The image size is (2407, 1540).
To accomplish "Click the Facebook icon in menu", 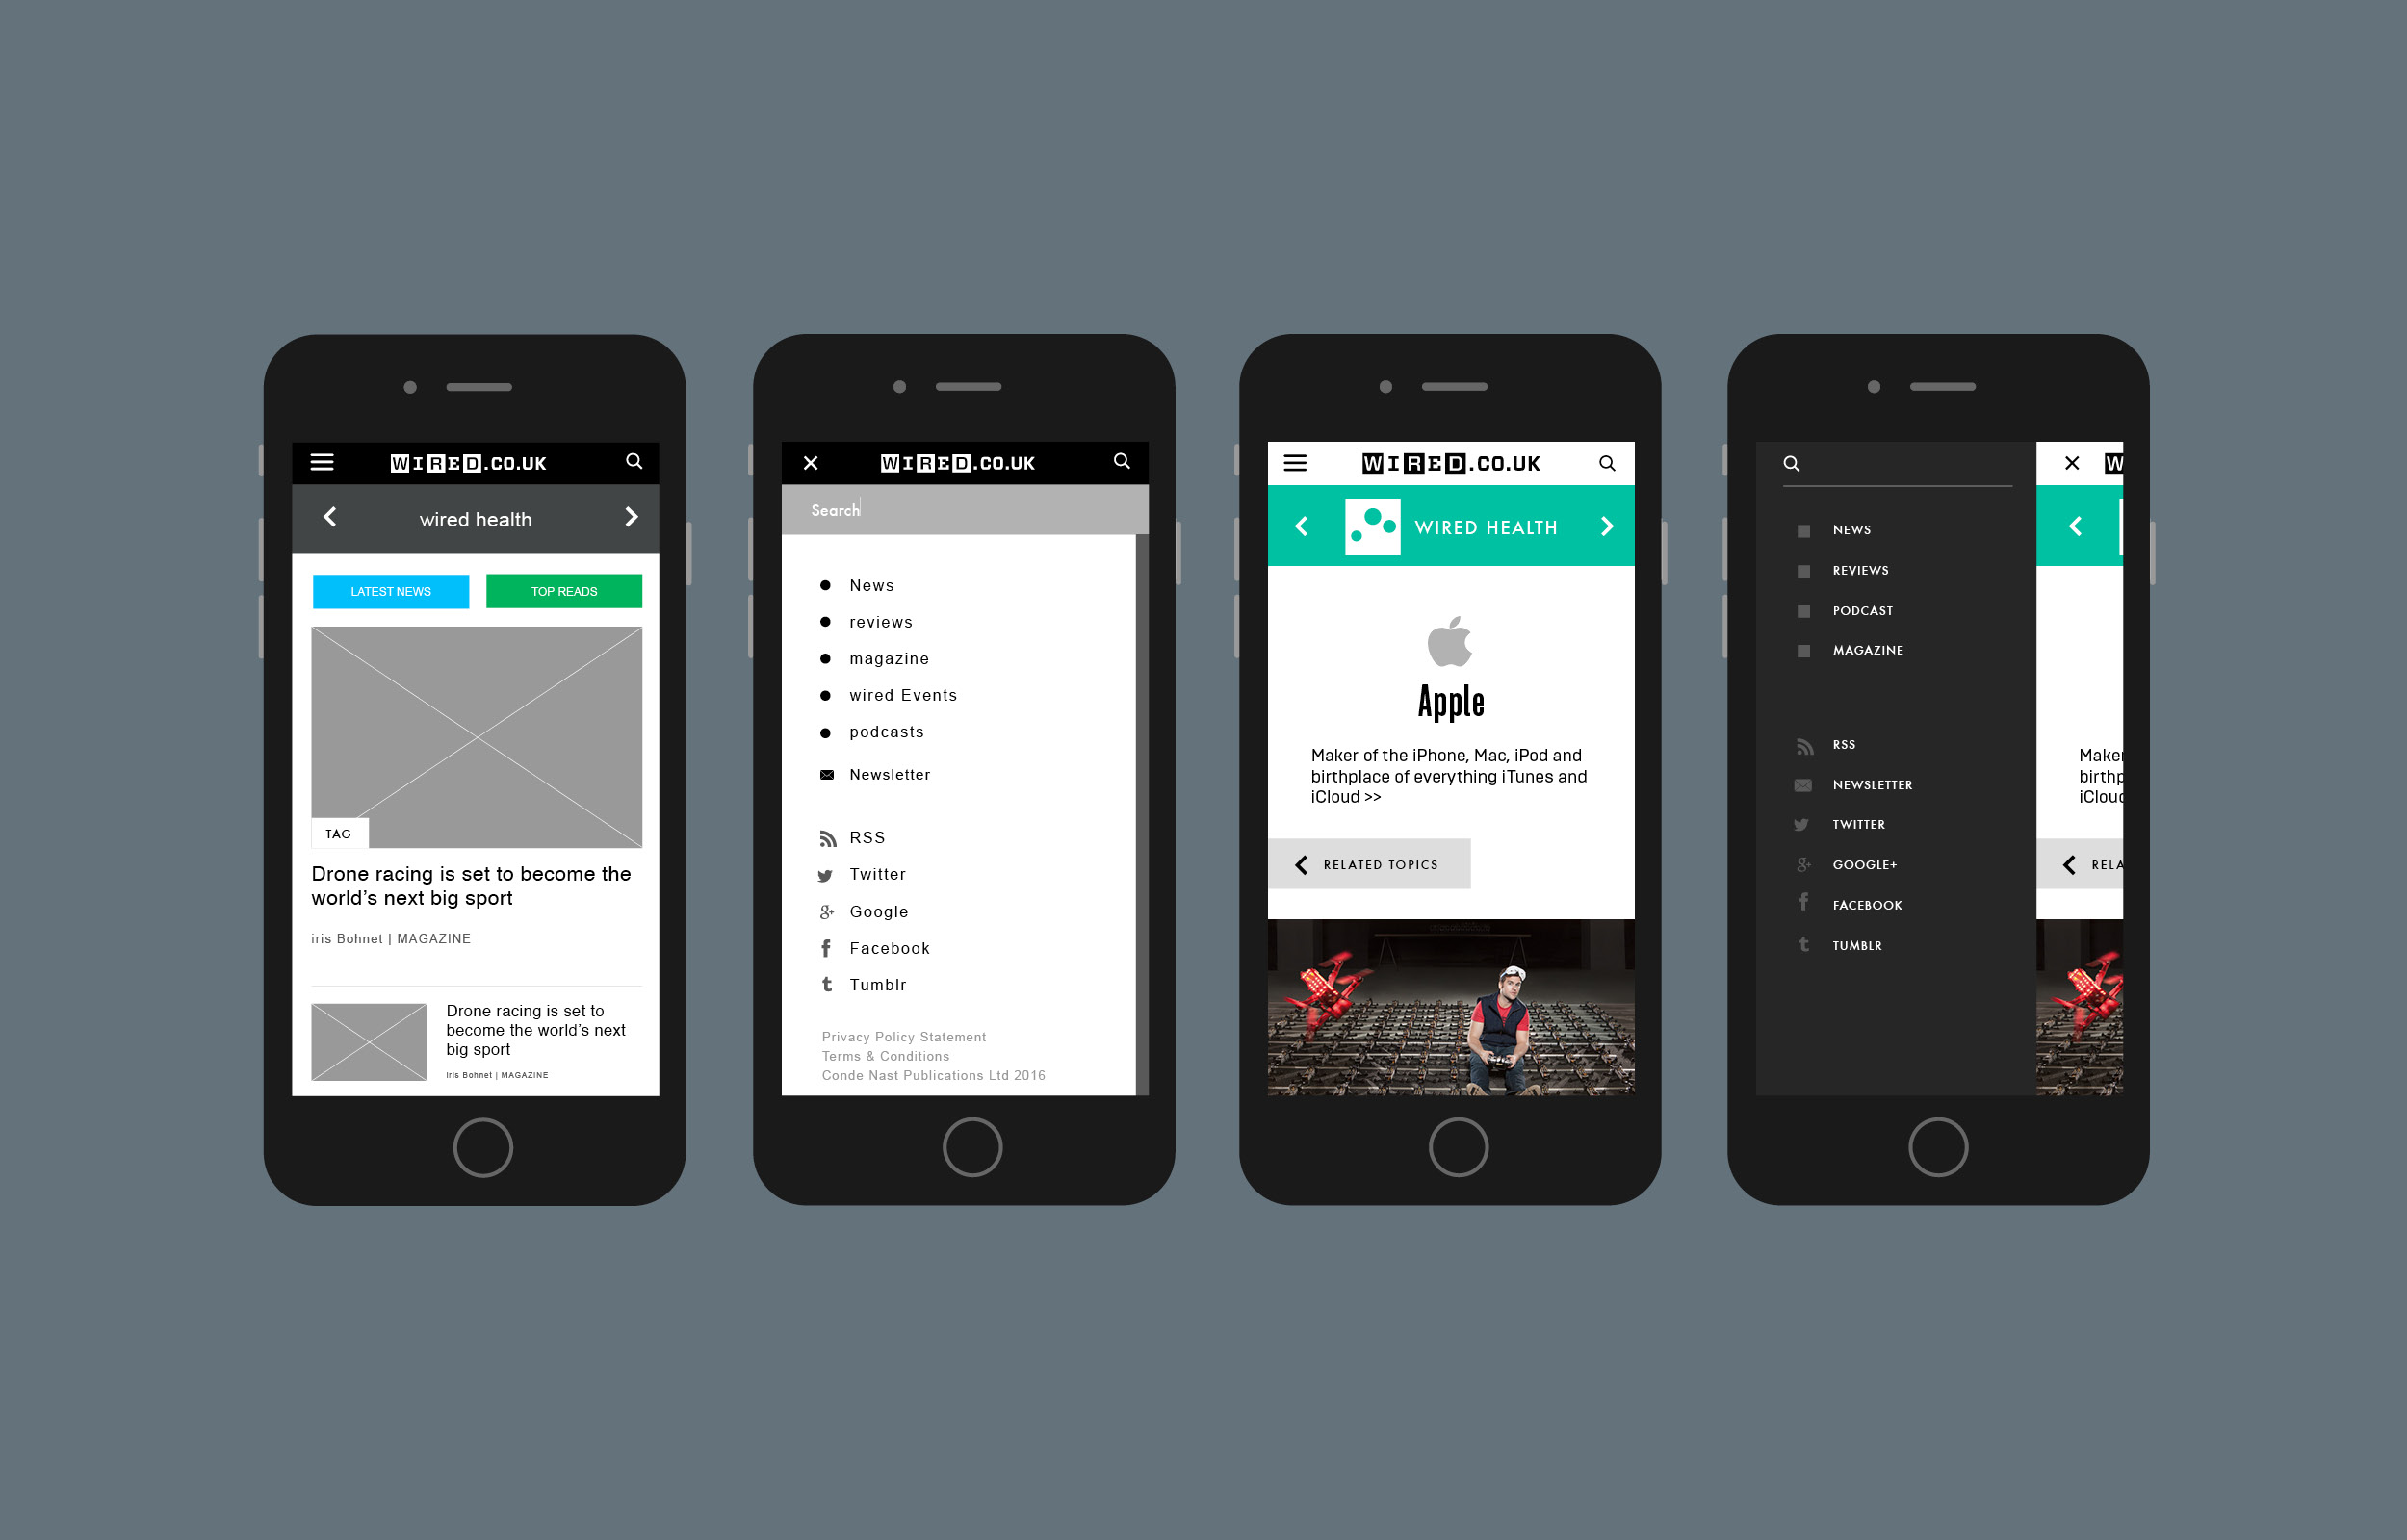I will [x=824, y=945].
